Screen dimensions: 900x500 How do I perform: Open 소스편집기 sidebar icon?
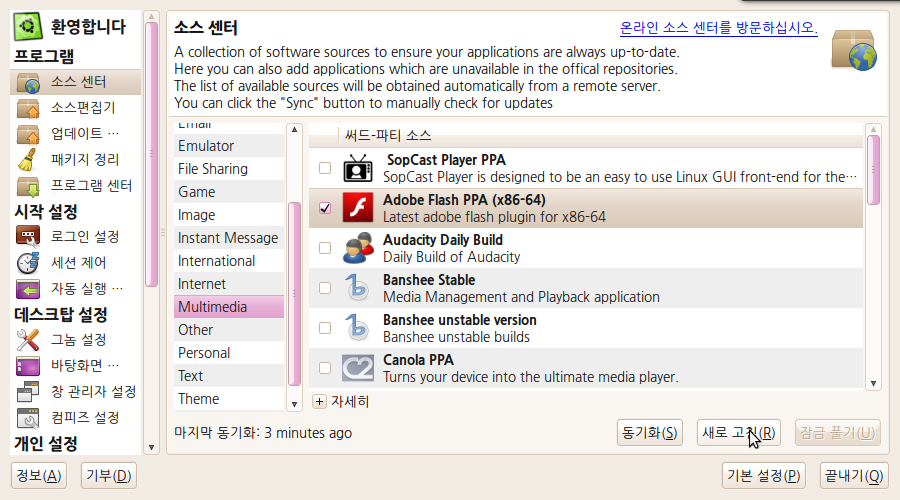(x=28, y=108)
